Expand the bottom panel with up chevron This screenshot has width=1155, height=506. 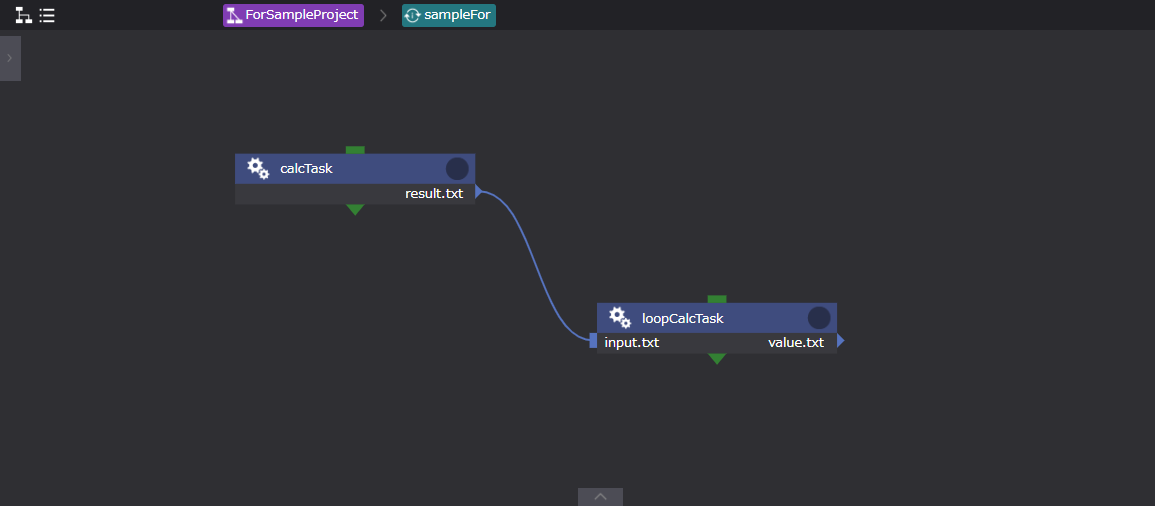(600, 497)
